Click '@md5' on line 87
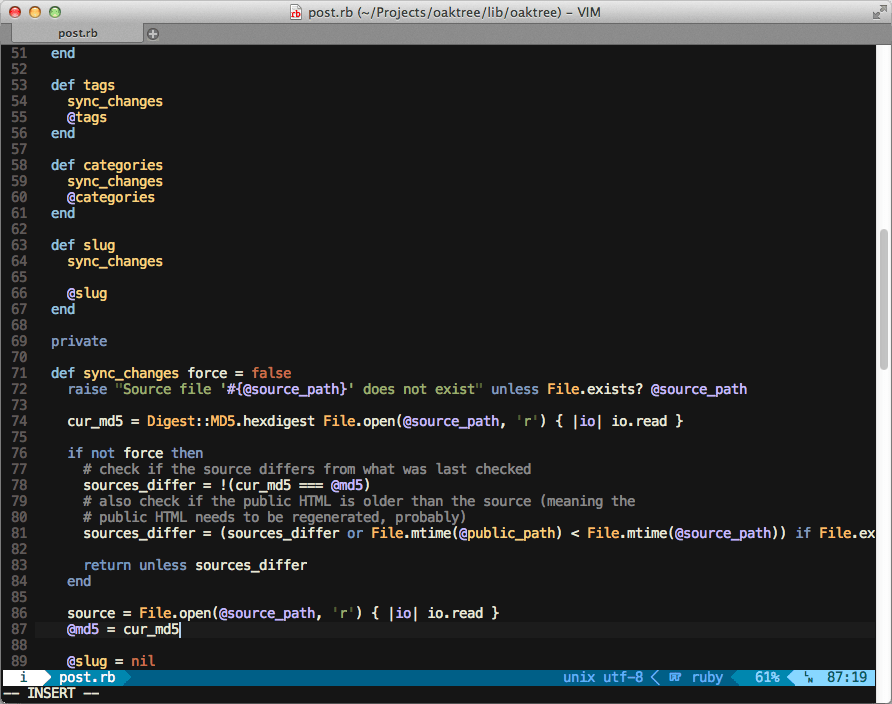Screen dimensions: 892x704 click(83, 629)
